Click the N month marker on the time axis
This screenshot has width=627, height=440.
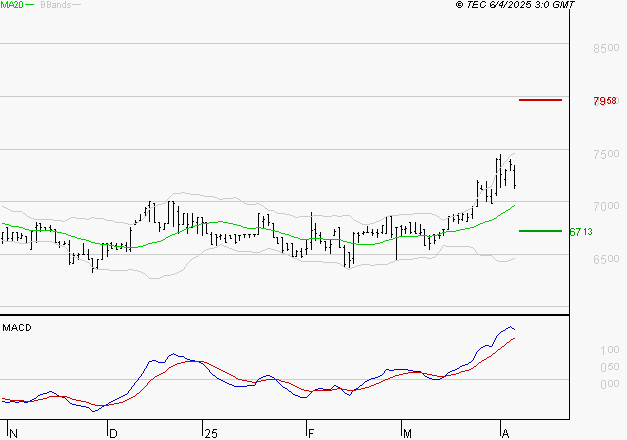pyautogui.click(x=13, y=434)
